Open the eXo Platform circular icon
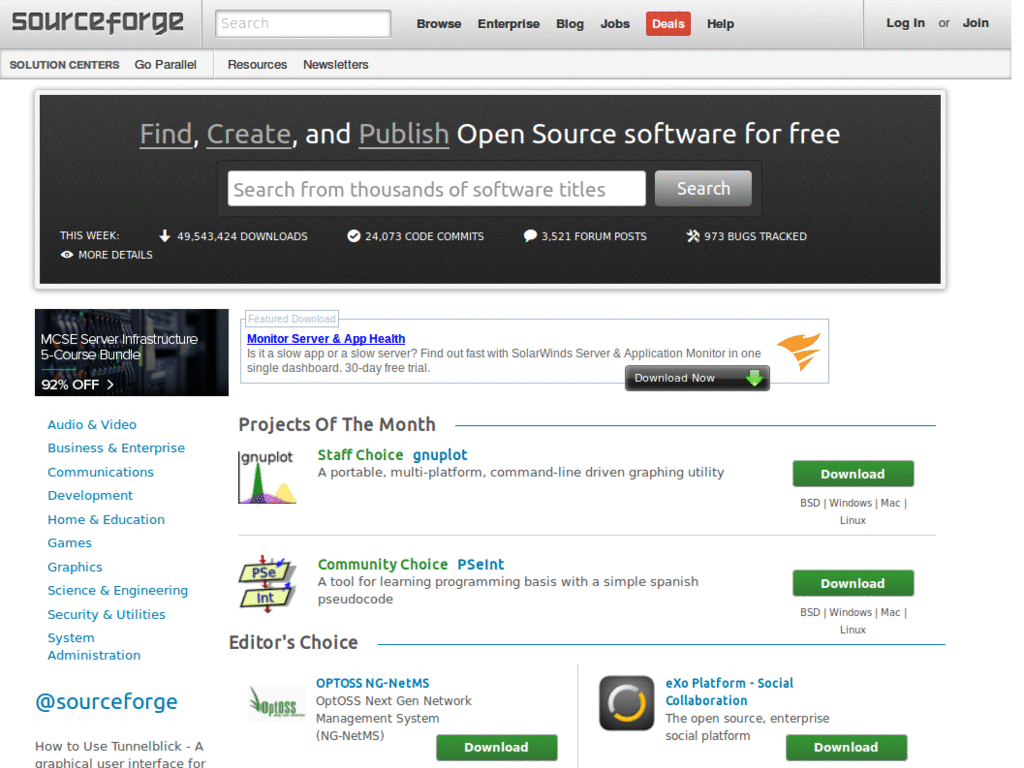This screenshot has width=1024, height=768. coord(626,703)
